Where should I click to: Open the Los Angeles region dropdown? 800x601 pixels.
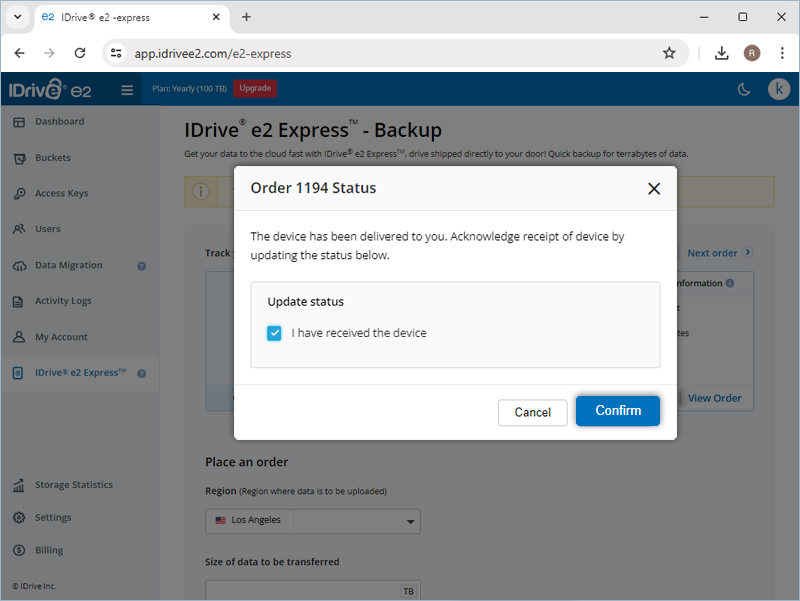pos(313,521)
